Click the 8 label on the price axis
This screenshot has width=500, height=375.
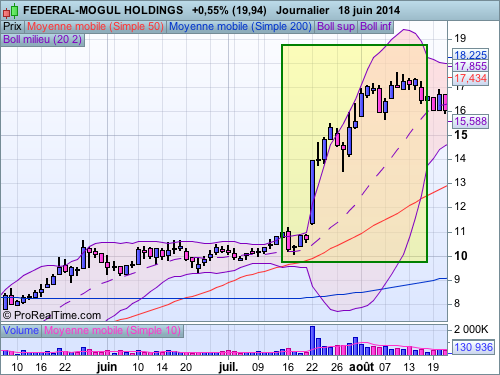pos(457,304)
